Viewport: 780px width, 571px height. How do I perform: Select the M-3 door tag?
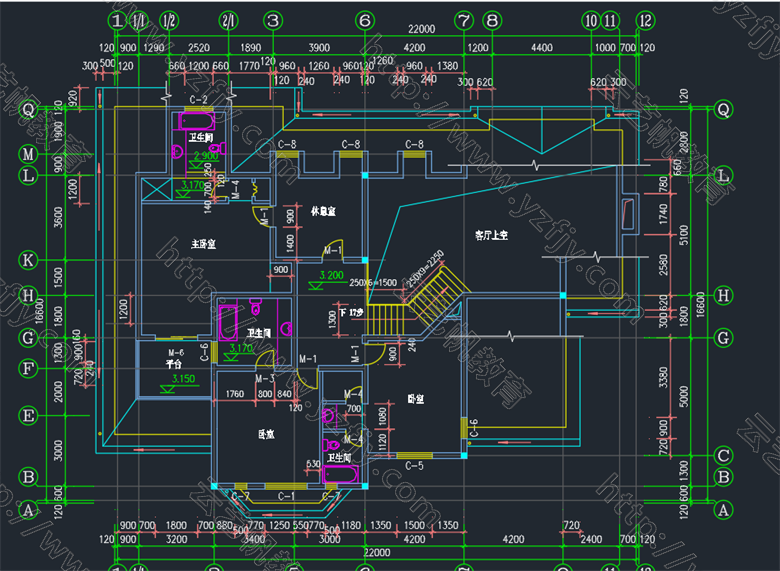pos(265,379)
